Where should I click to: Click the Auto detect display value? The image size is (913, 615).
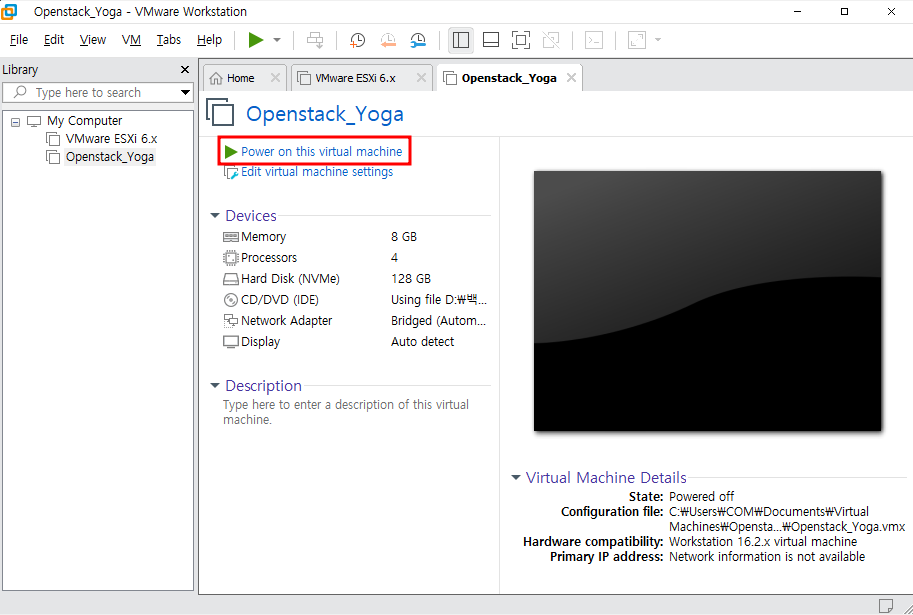pos(423,342)
